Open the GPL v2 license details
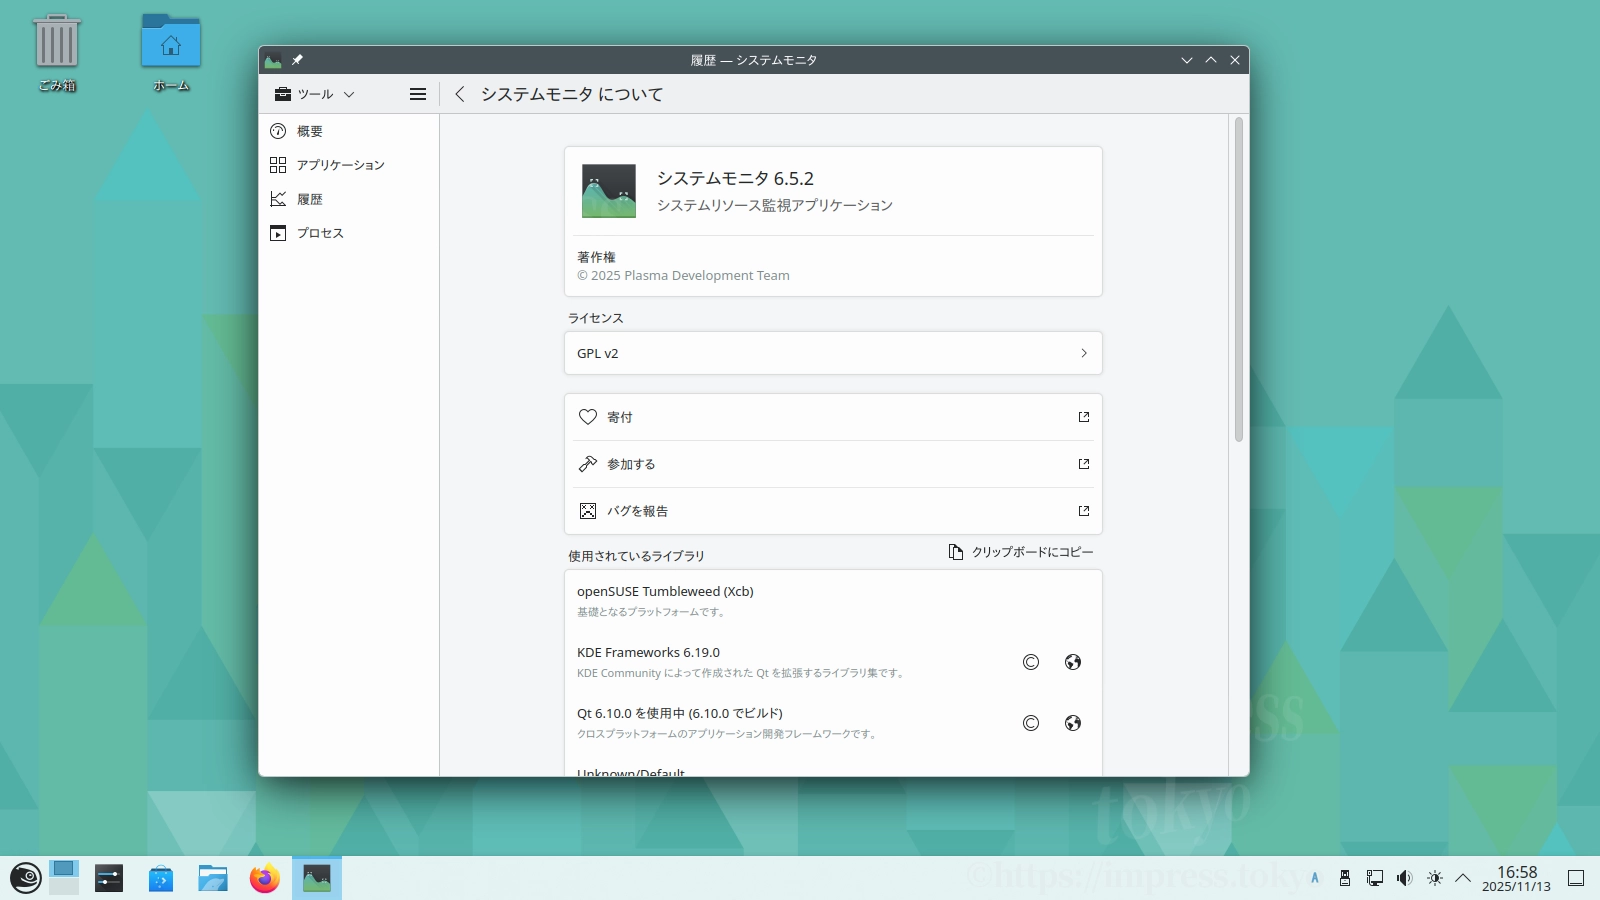Viewport: 1600px width, 900px height. point(833,353)
